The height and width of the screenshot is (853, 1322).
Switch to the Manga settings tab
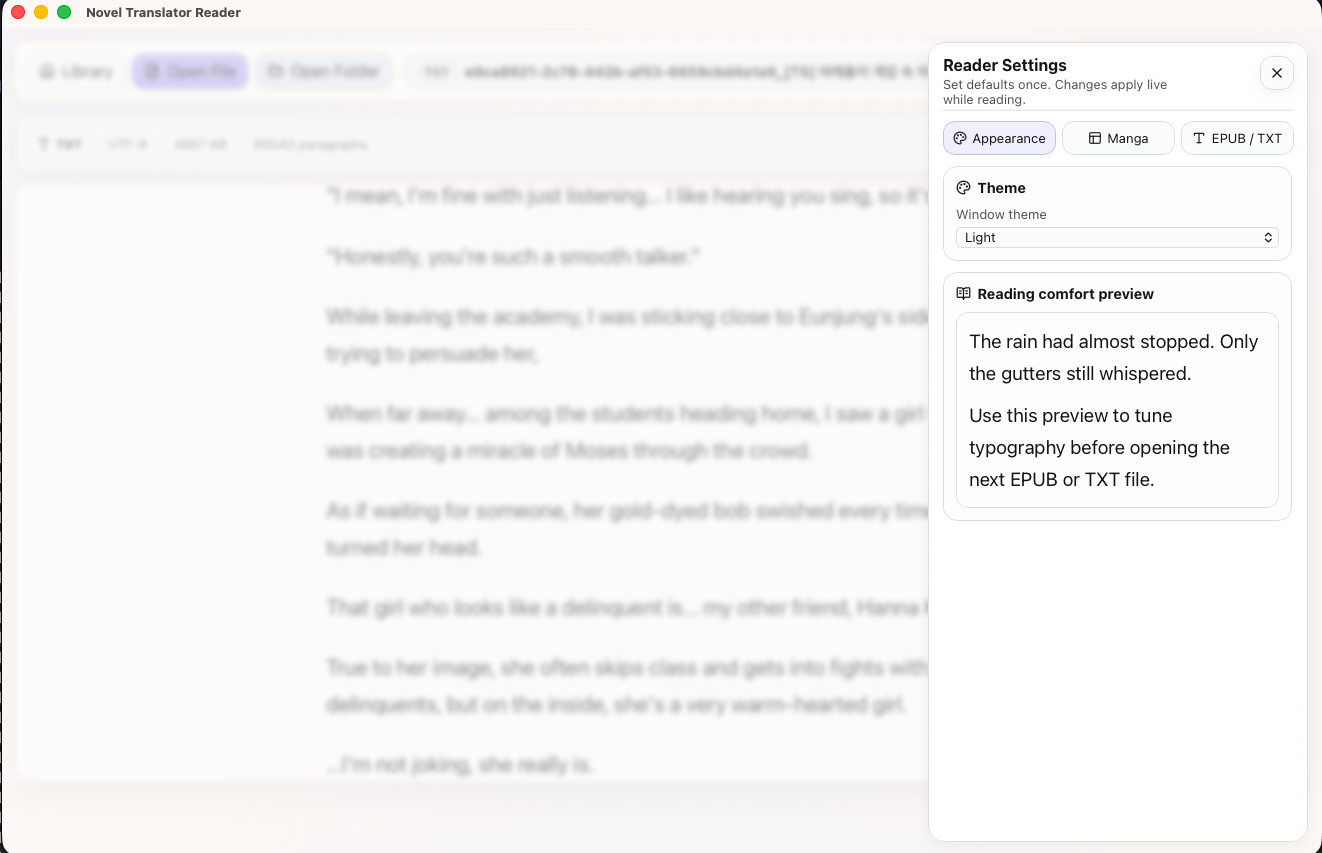coord(1118,138)
